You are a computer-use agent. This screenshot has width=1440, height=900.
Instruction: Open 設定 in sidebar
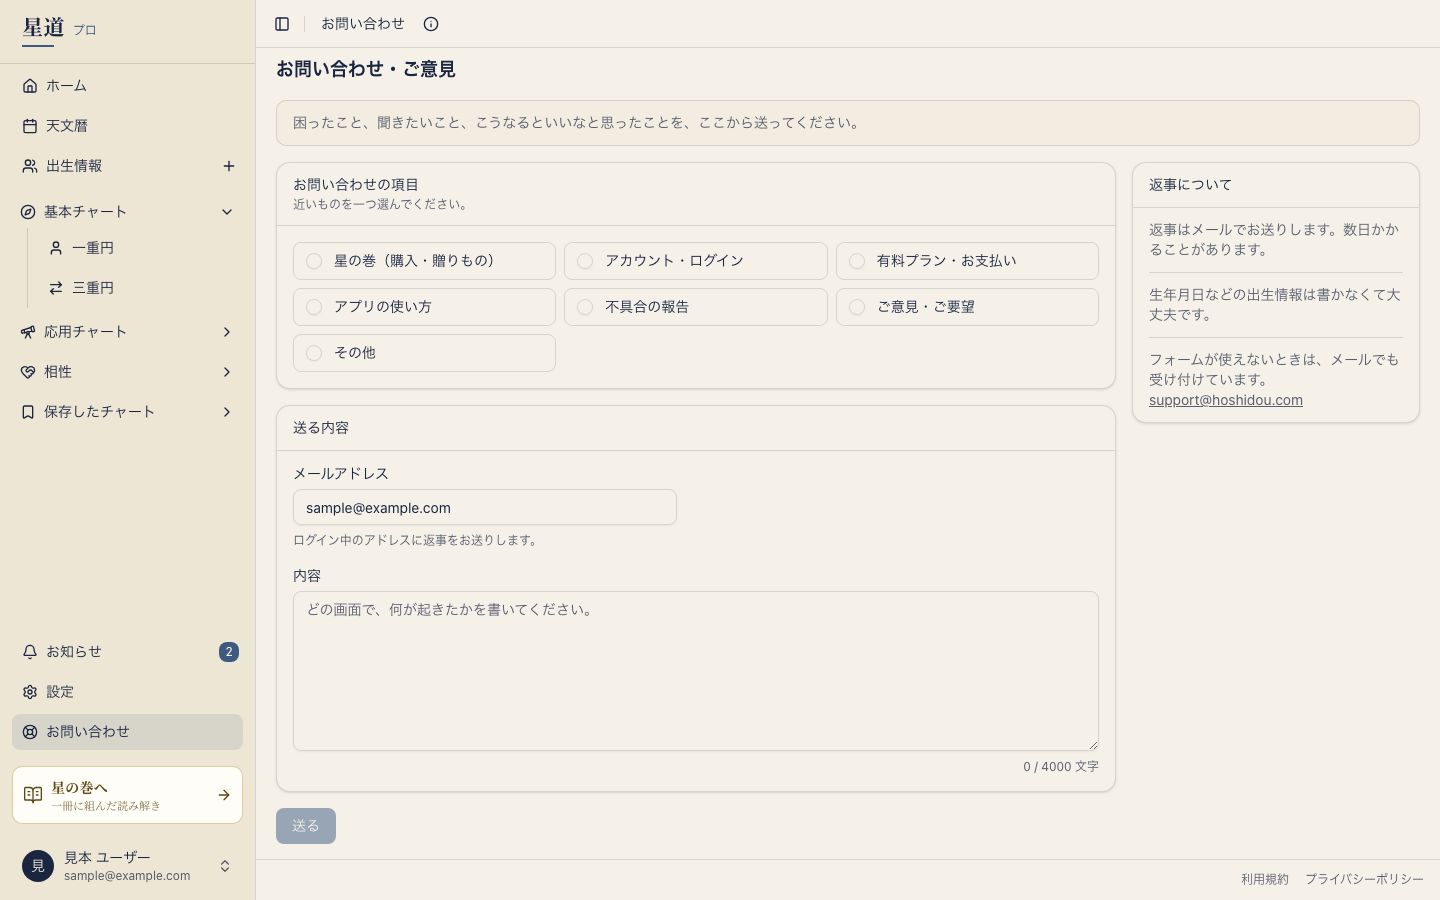127,692
